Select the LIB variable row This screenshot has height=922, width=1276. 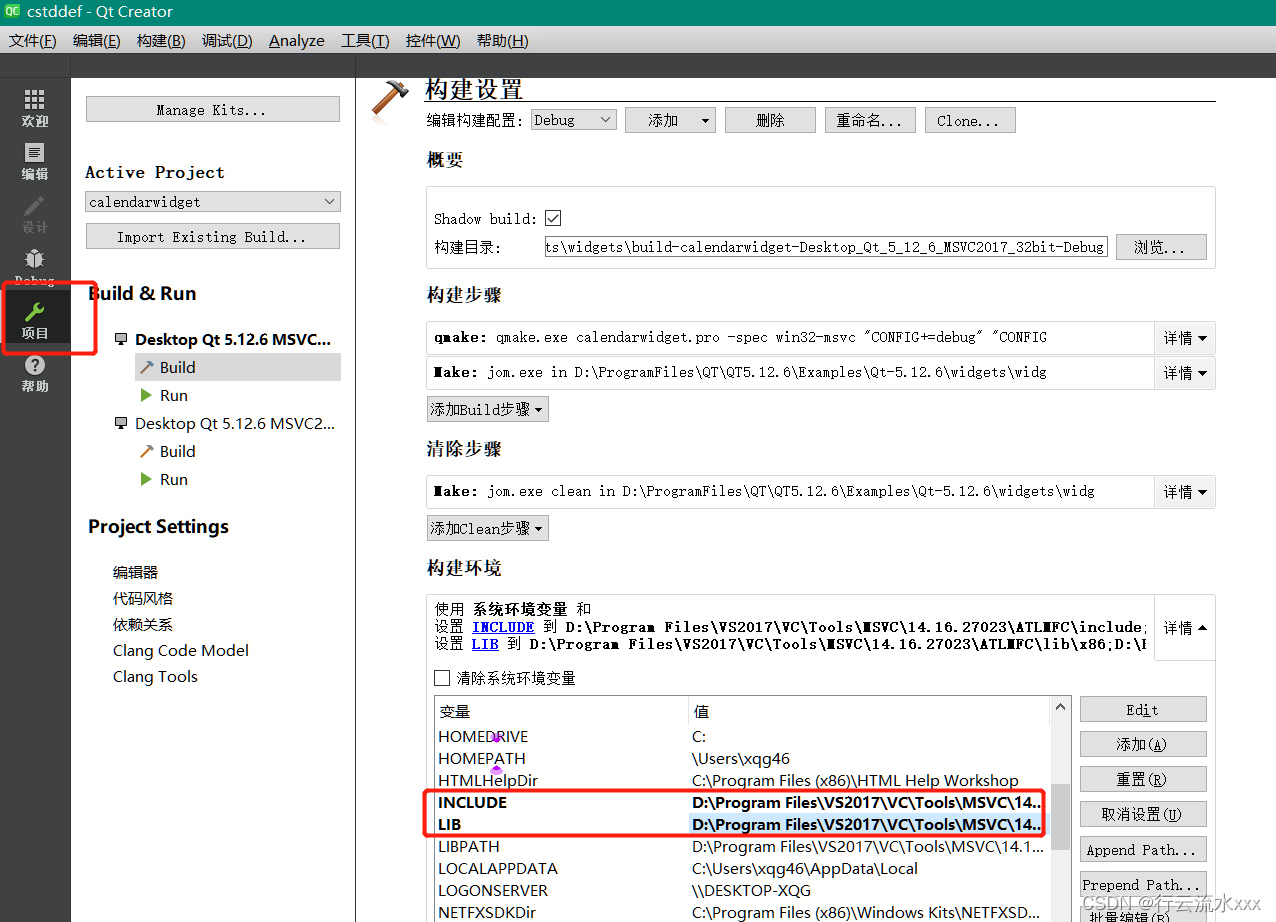[741, 824]
